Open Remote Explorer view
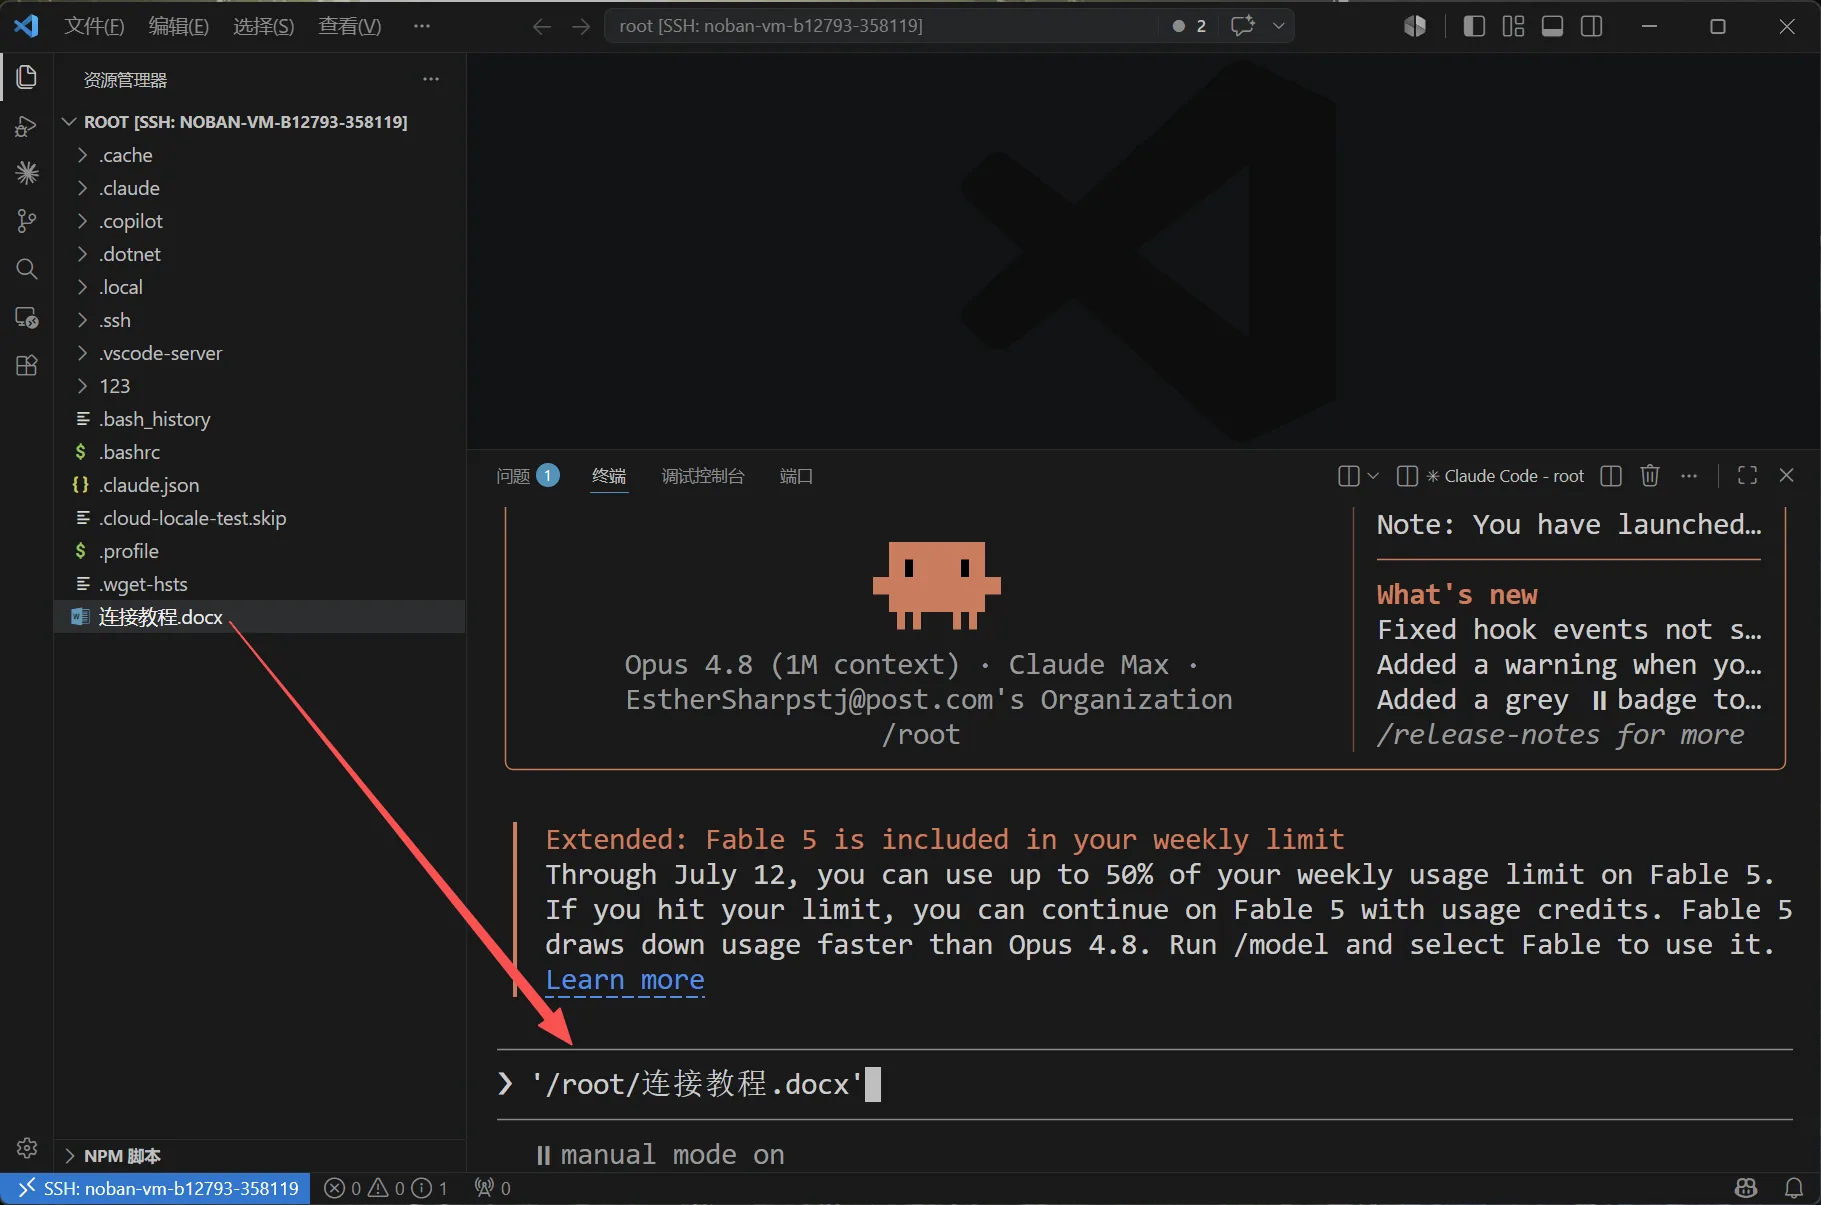The image size is (1821, 1205). point(27,317)
